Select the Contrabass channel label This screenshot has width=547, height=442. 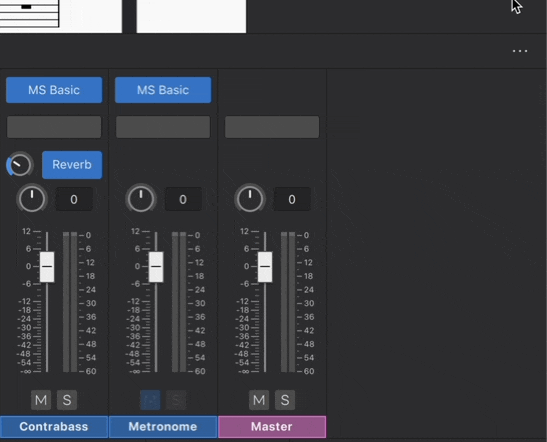click(54, 427)
